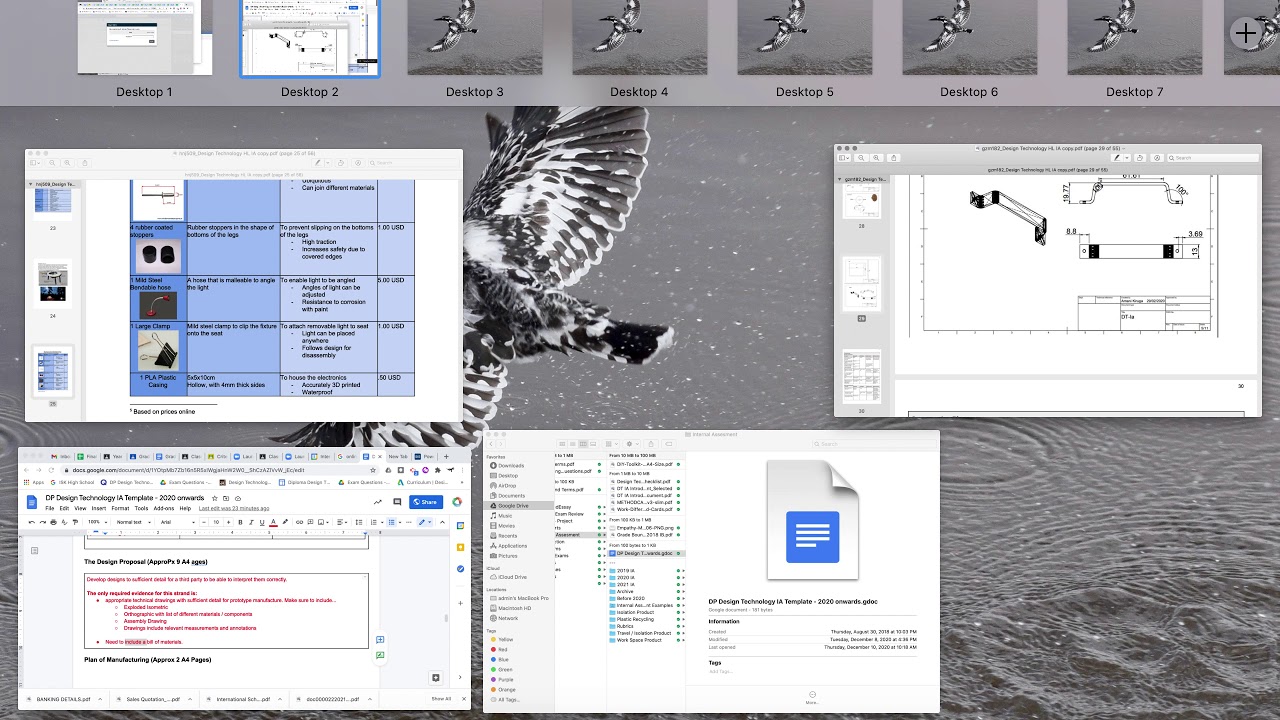
Task: Go back in the Finder window
Action: (x=491, y=444)
